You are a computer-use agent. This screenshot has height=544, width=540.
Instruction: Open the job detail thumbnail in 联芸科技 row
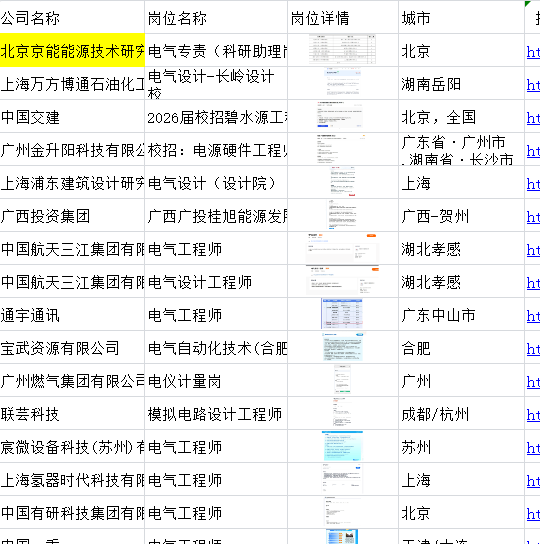click(343, 413)
